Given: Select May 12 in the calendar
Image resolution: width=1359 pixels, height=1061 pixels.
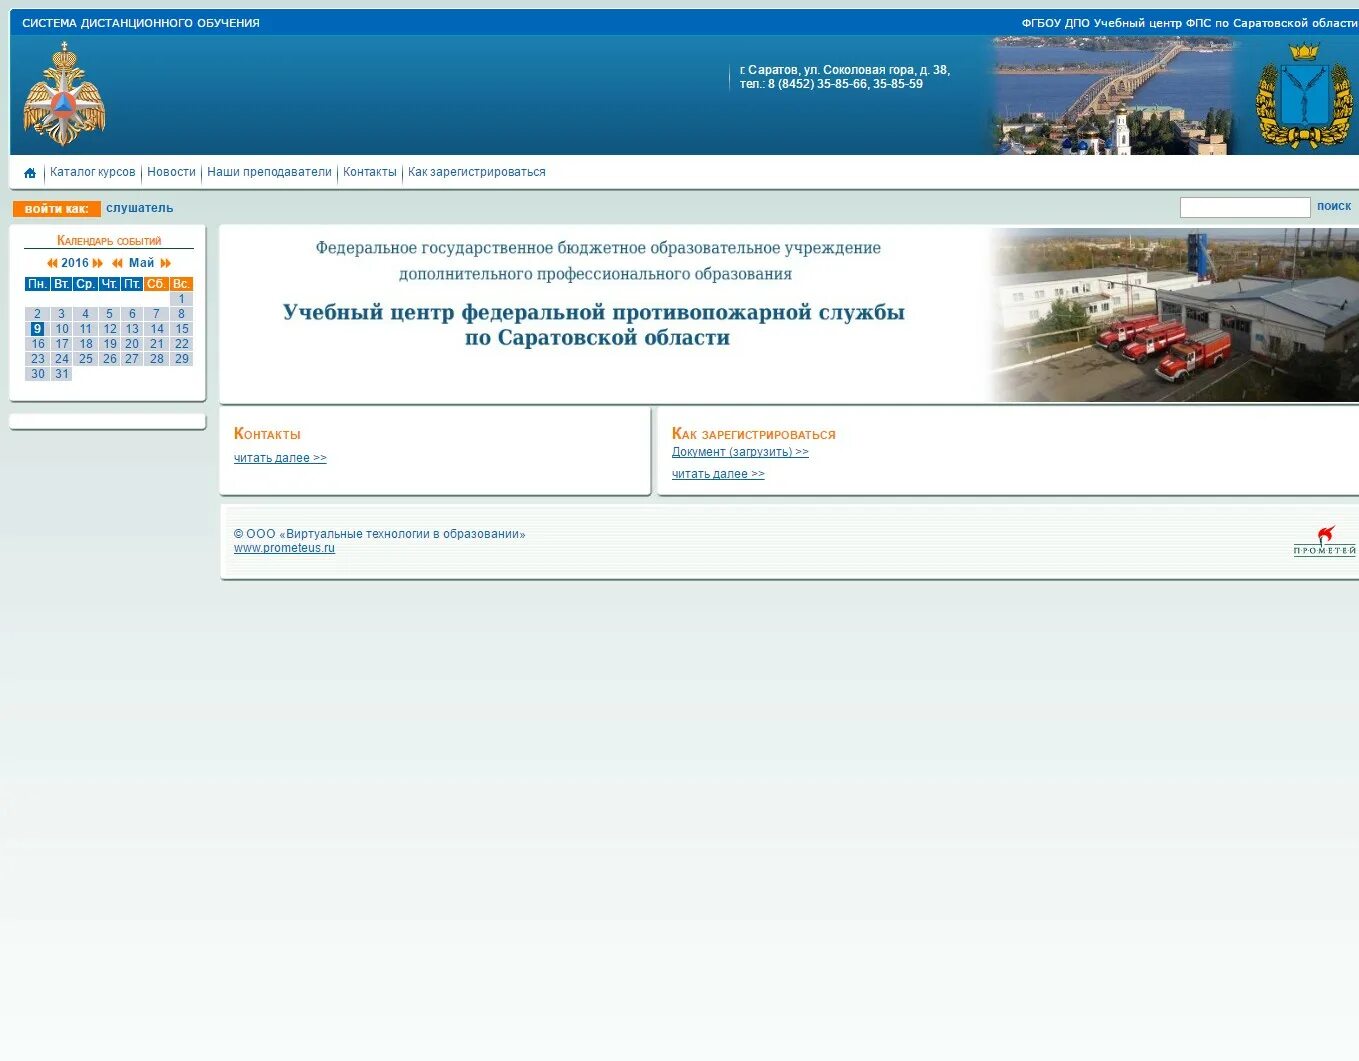Looking at the screenshot, I should click(x=110, y=329).
